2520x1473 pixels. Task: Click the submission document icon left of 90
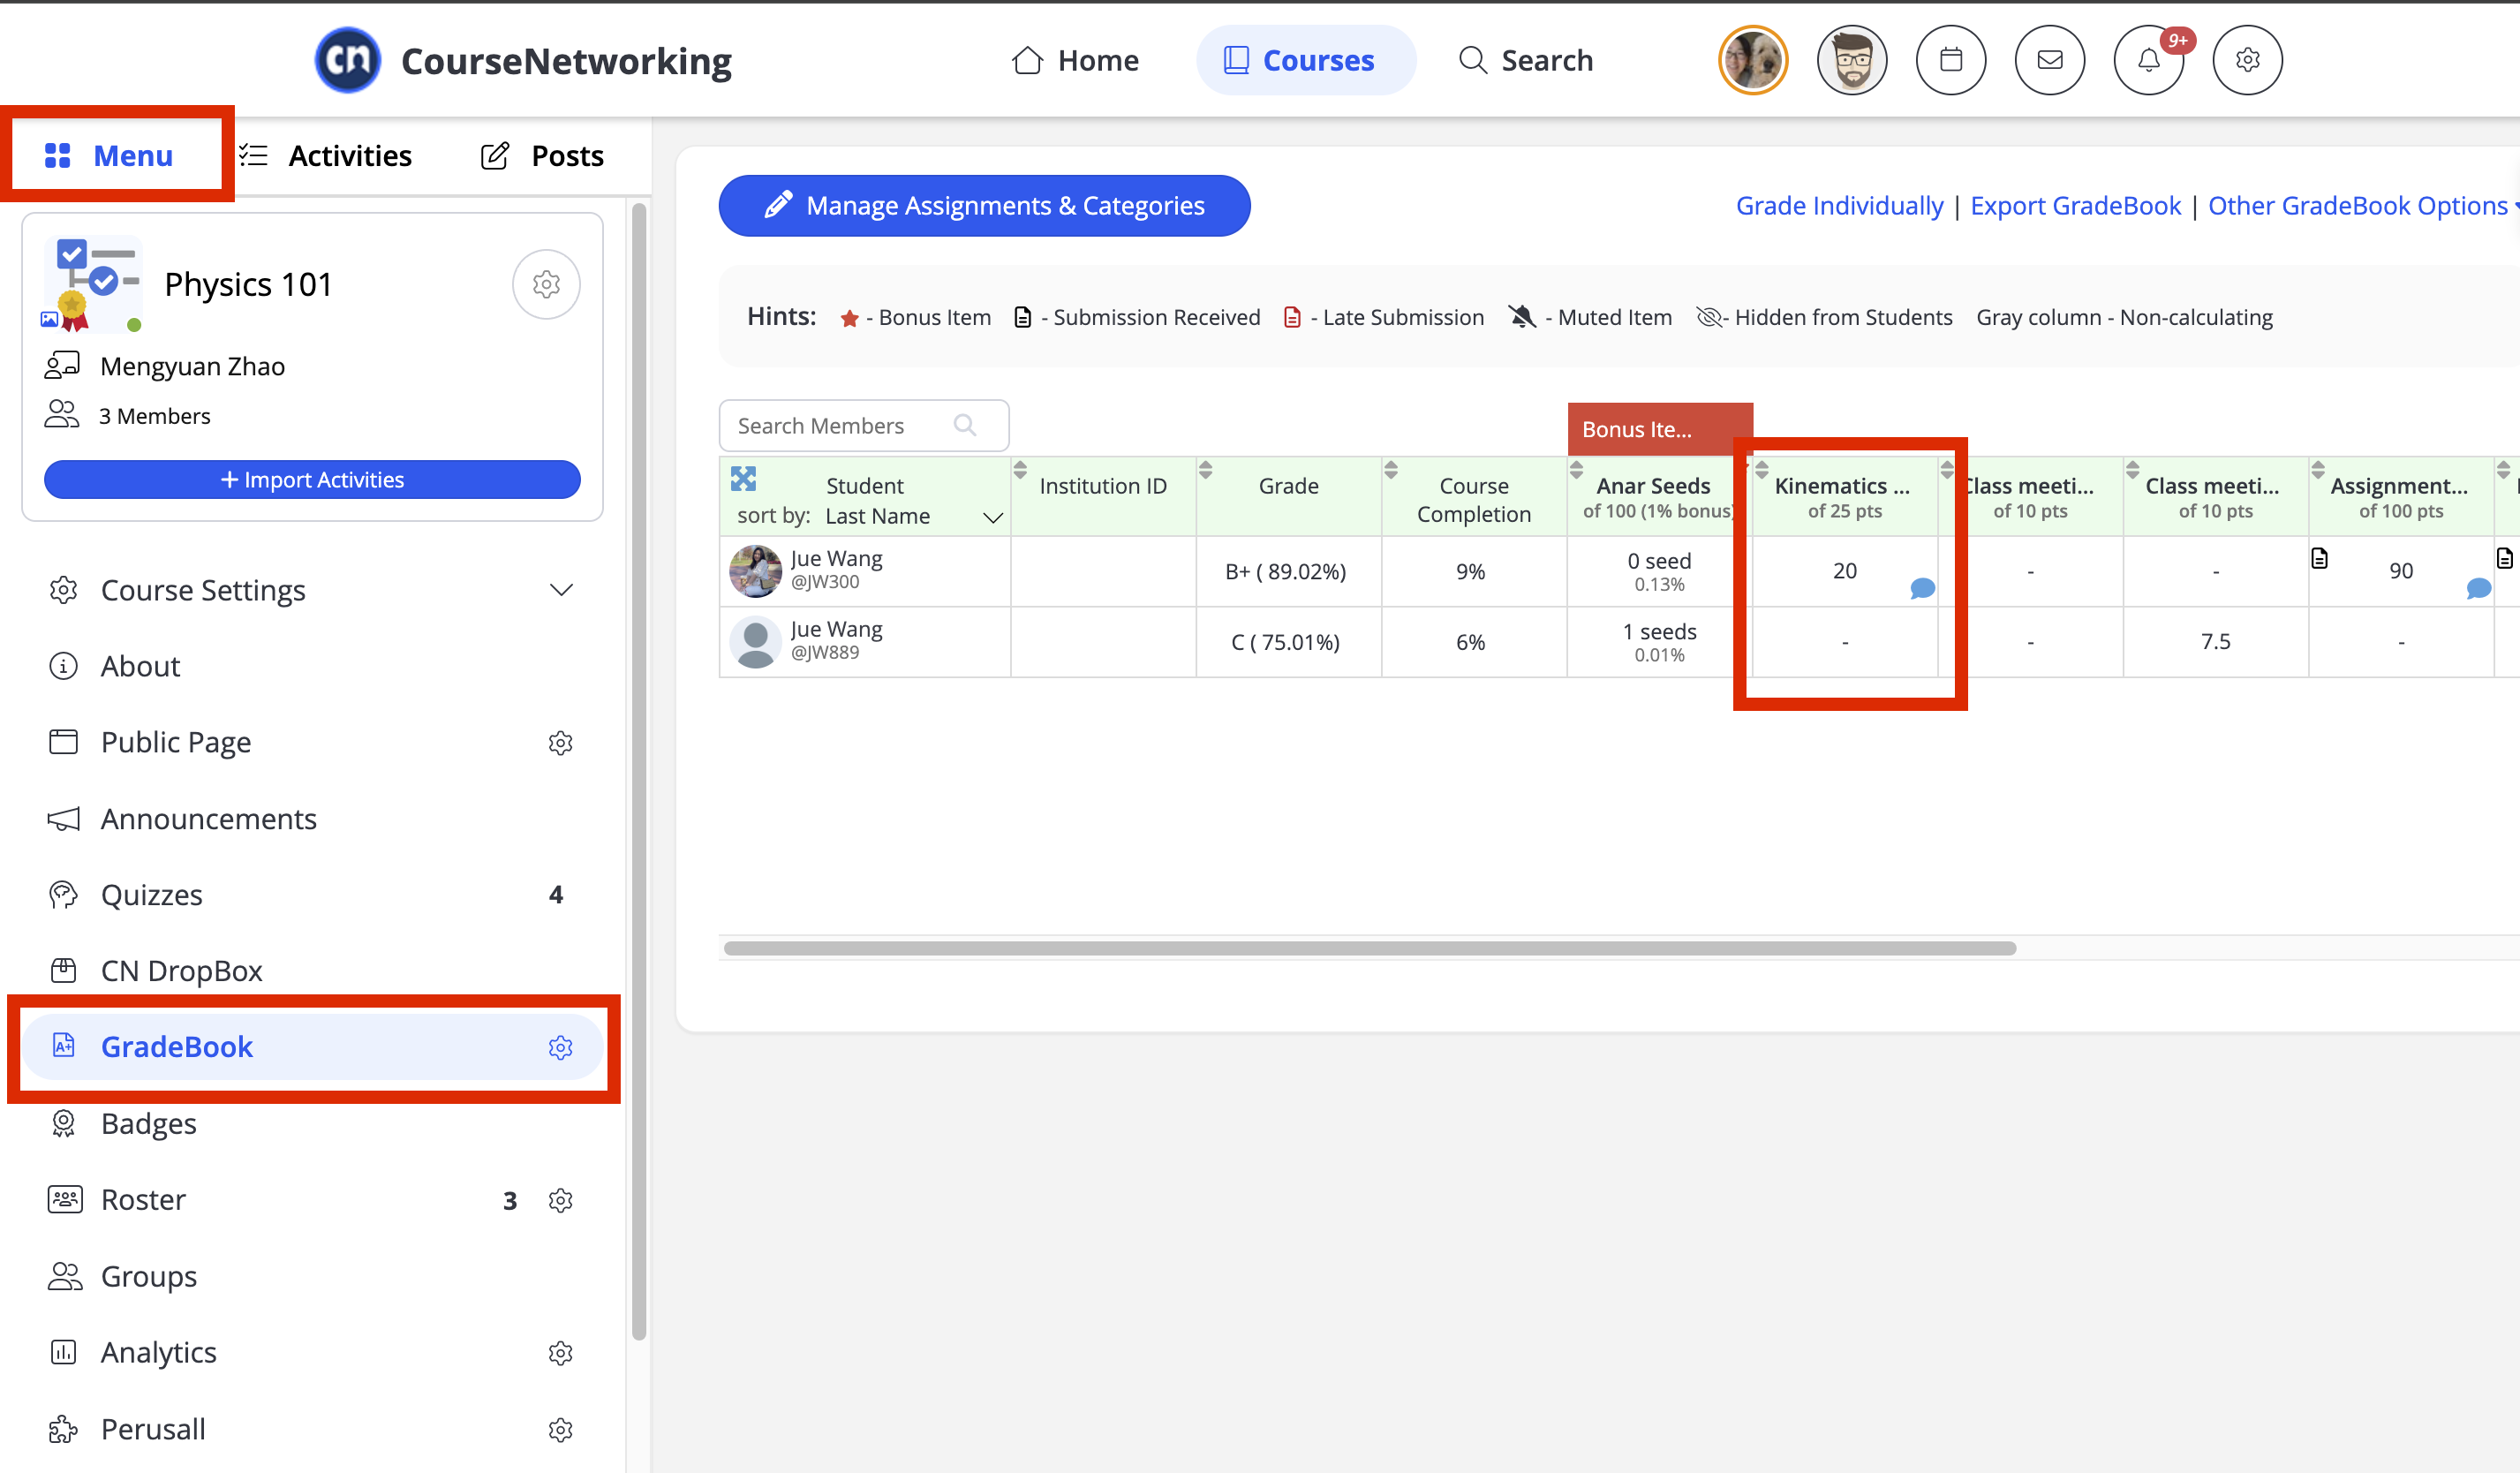pos(2320,558)
